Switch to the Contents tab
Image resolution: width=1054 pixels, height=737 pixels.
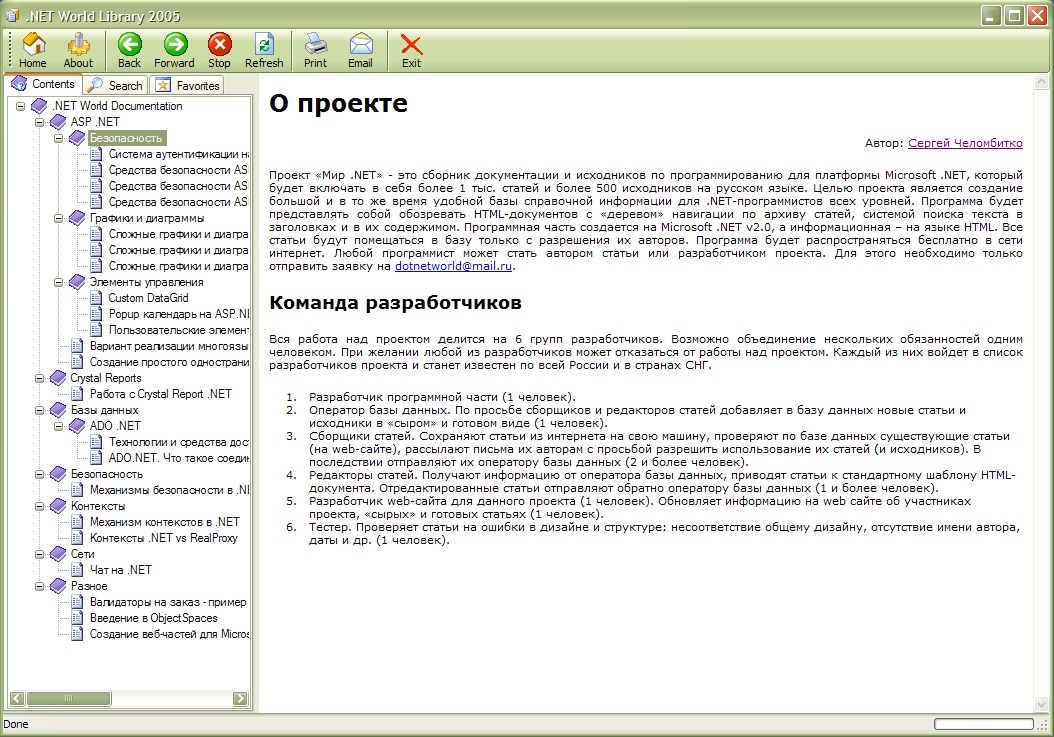click(x=43, y=84)
